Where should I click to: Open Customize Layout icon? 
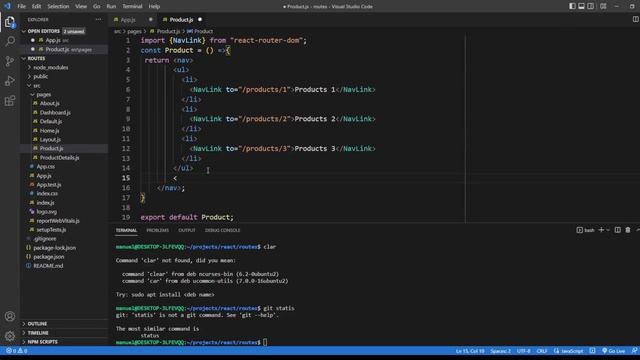click(x=603, y=6)
